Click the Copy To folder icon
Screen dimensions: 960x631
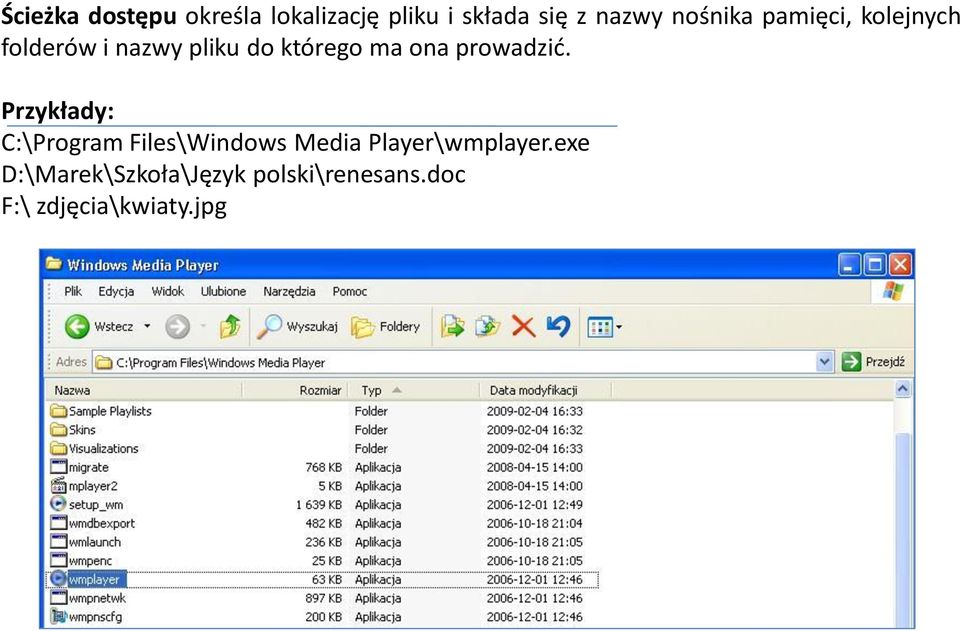[488, 327]
